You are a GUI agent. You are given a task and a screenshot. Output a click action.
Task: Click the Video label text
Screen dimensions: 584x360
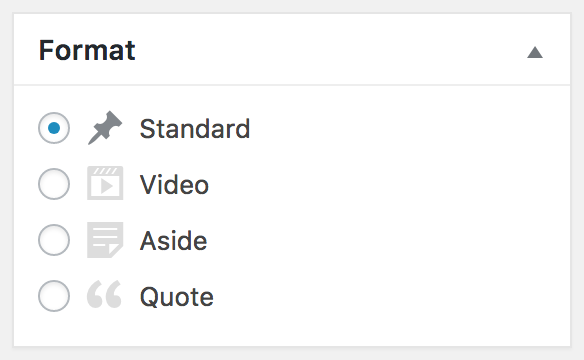[174, 185]
